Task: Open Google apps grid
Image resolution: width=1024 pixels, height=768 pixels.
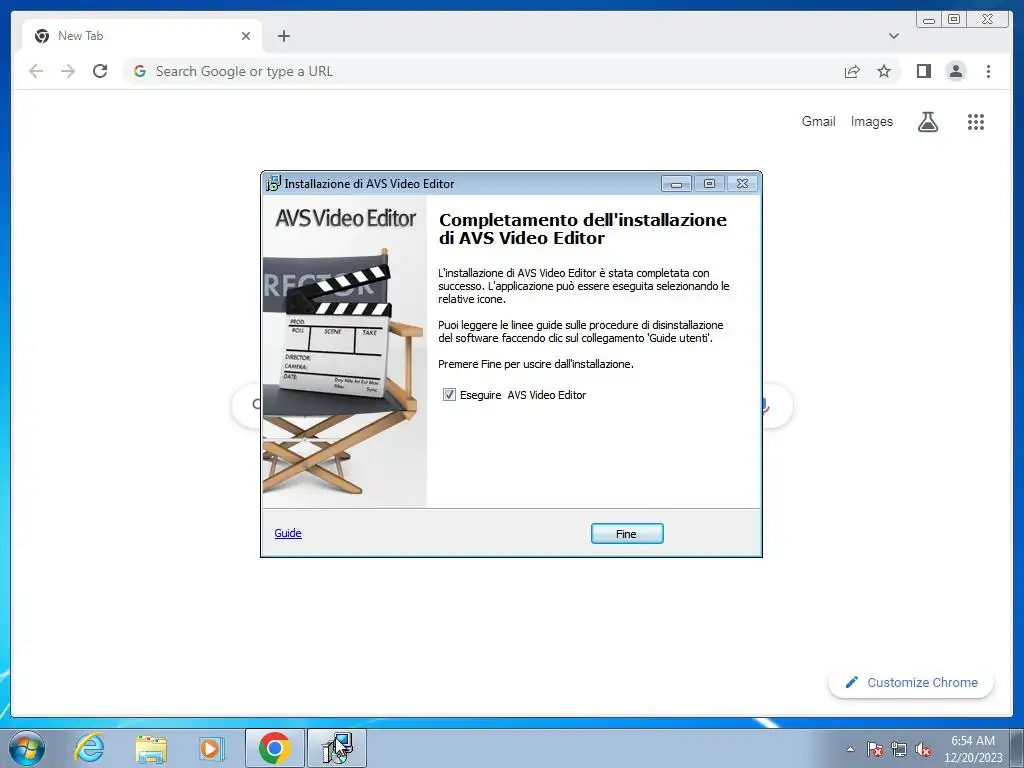Action: (976, 121)
